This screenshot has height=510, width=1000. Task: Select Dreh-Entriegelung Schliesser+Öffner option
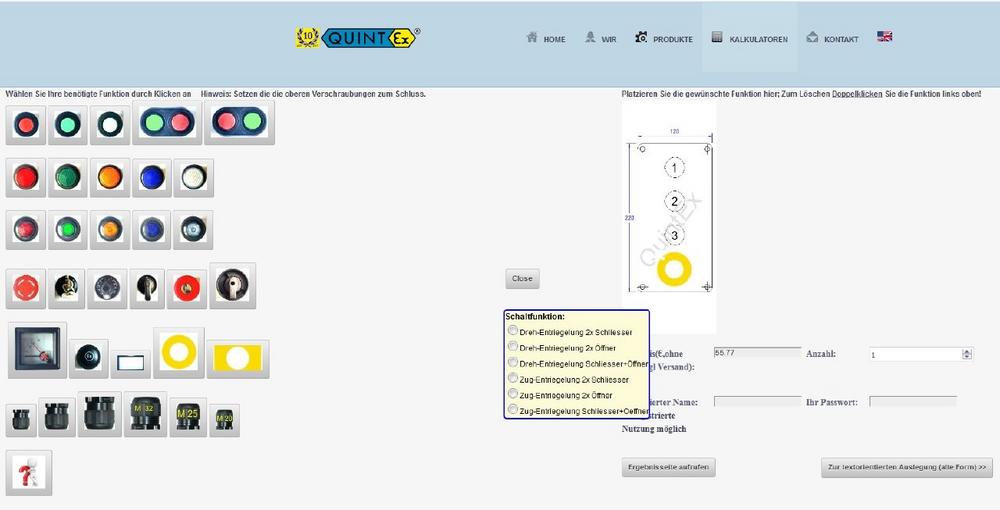[513, 362]
